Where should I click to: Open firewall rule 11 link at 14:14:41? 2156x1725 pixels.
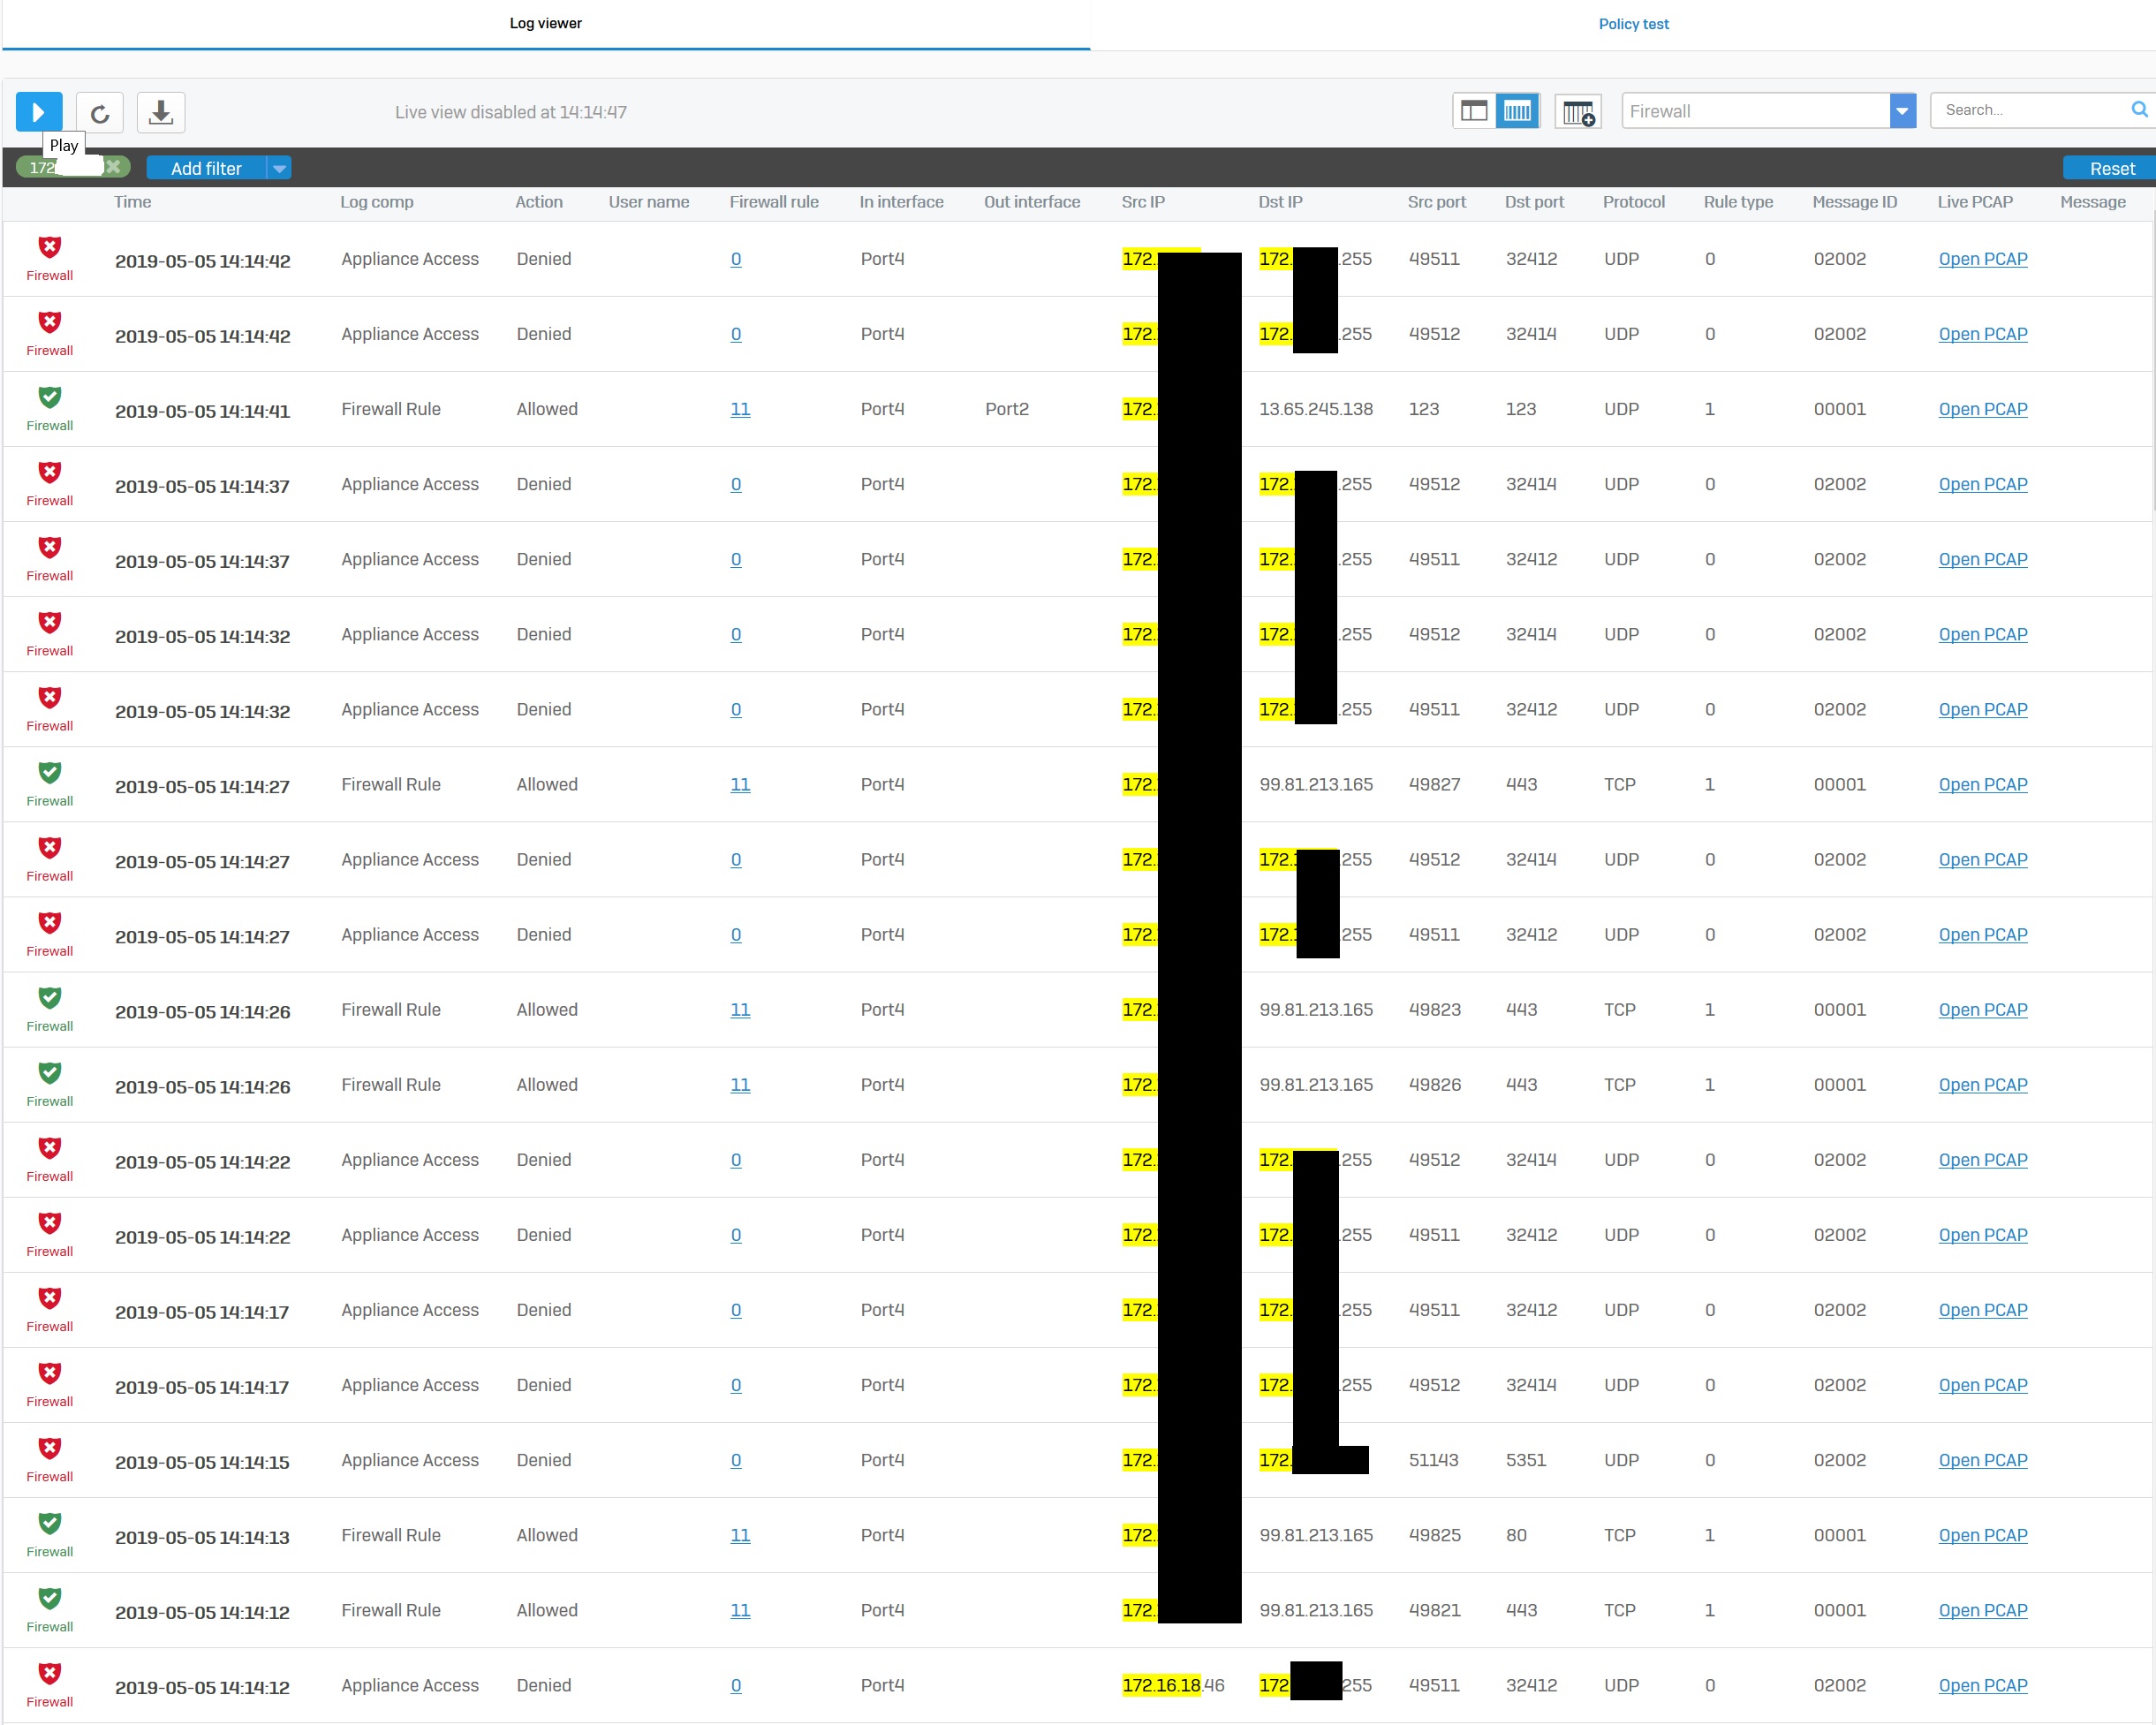pos(739,409)
